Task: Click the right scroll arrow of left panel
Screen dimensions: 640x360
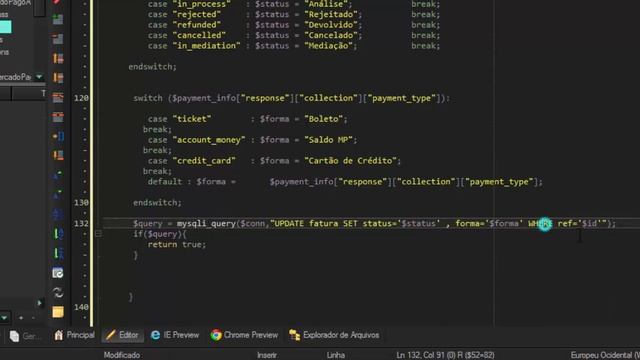Action: [x=40, y=303]
